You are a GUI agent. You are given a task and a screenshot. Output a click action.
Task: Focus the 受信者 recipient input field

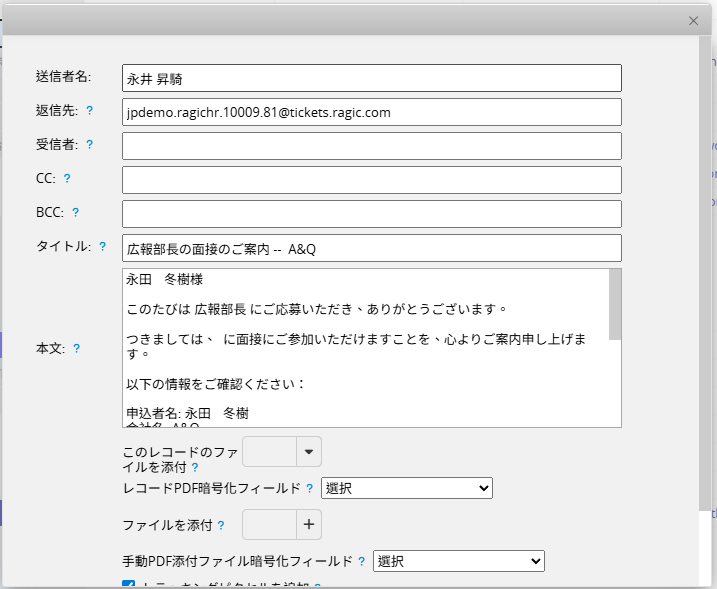pyautogui.click(x=371, y=146)
